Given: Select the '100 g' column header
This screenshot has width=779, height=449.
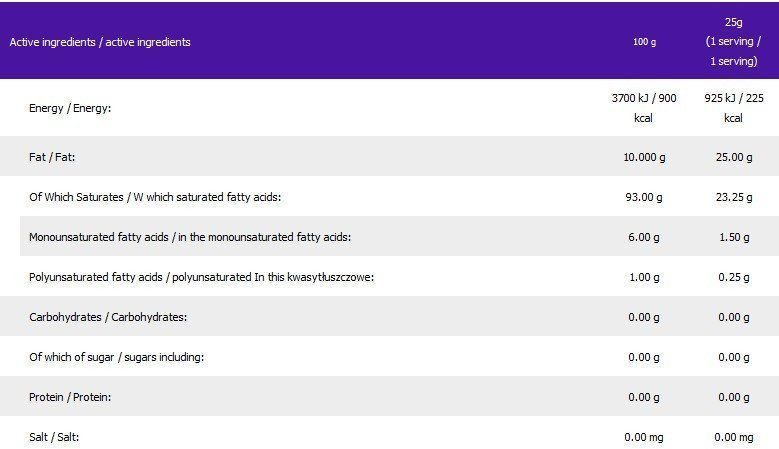Looking at the screenshot, I should [x=644, y=42].
